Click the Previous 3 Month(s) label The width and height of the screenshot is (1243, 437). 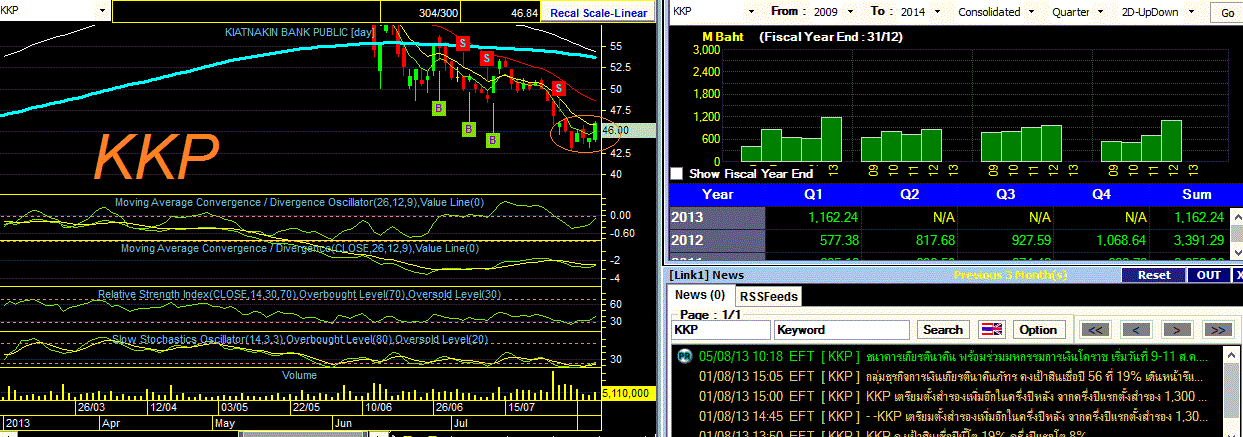pos(1011,275)
